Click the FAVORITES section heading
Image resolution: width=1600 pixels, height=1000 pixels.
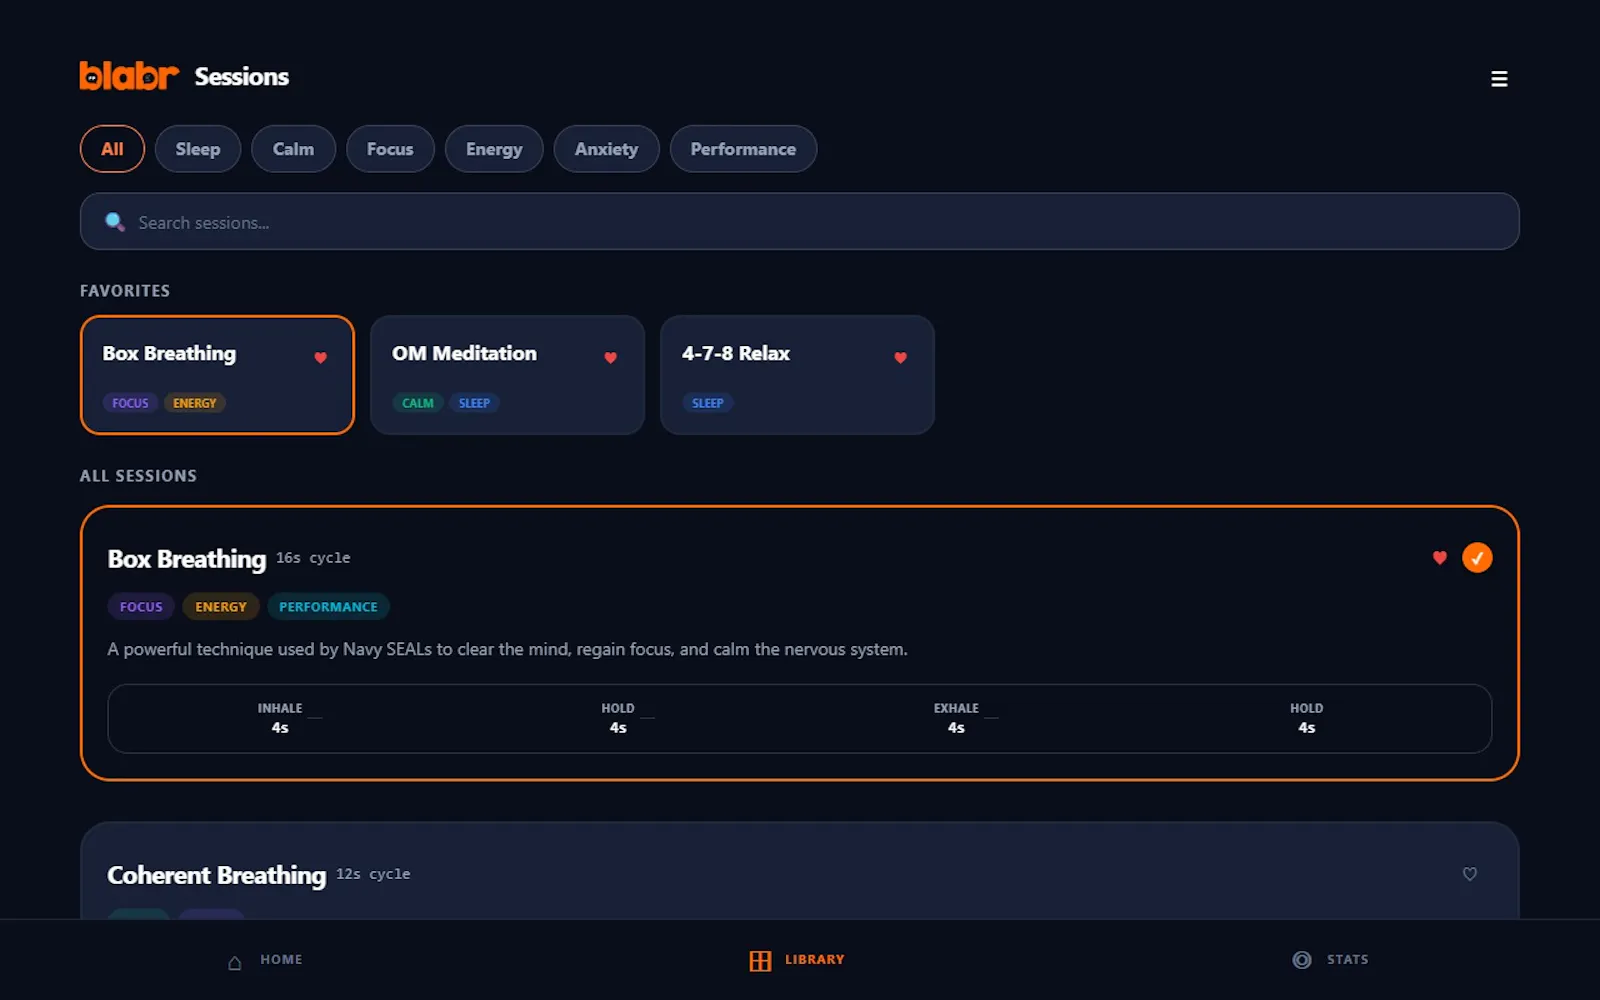(125, 291)
